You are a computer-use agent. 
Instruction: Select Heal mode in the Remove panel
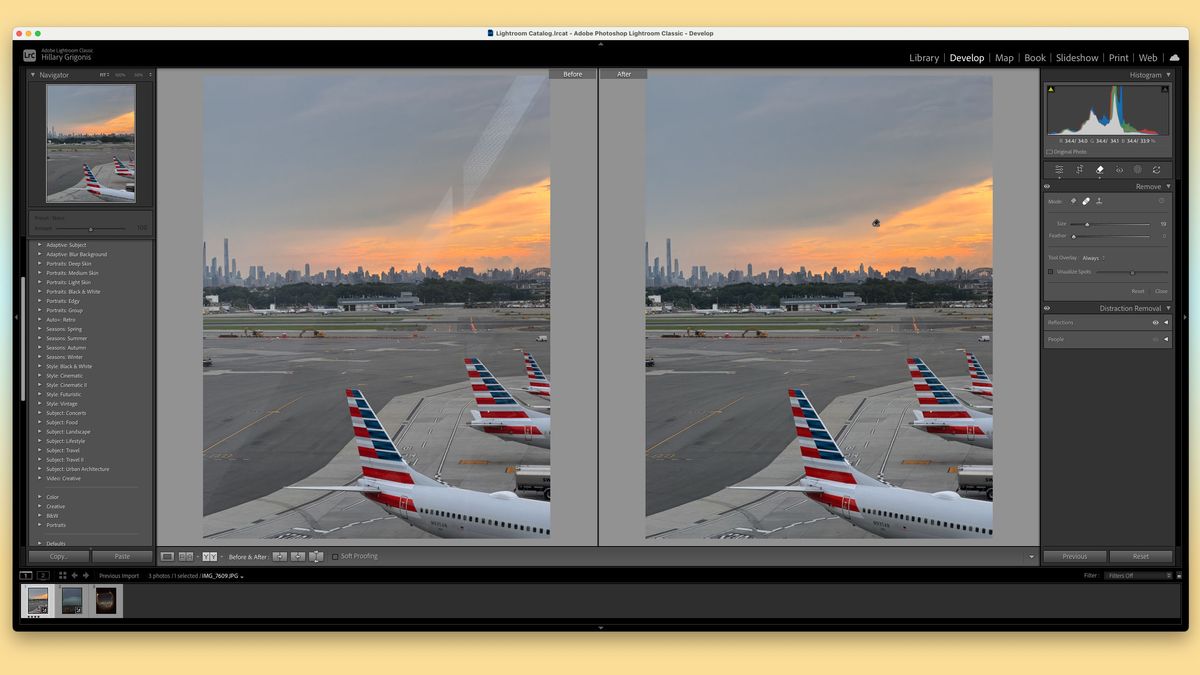tap(1087, 200)
